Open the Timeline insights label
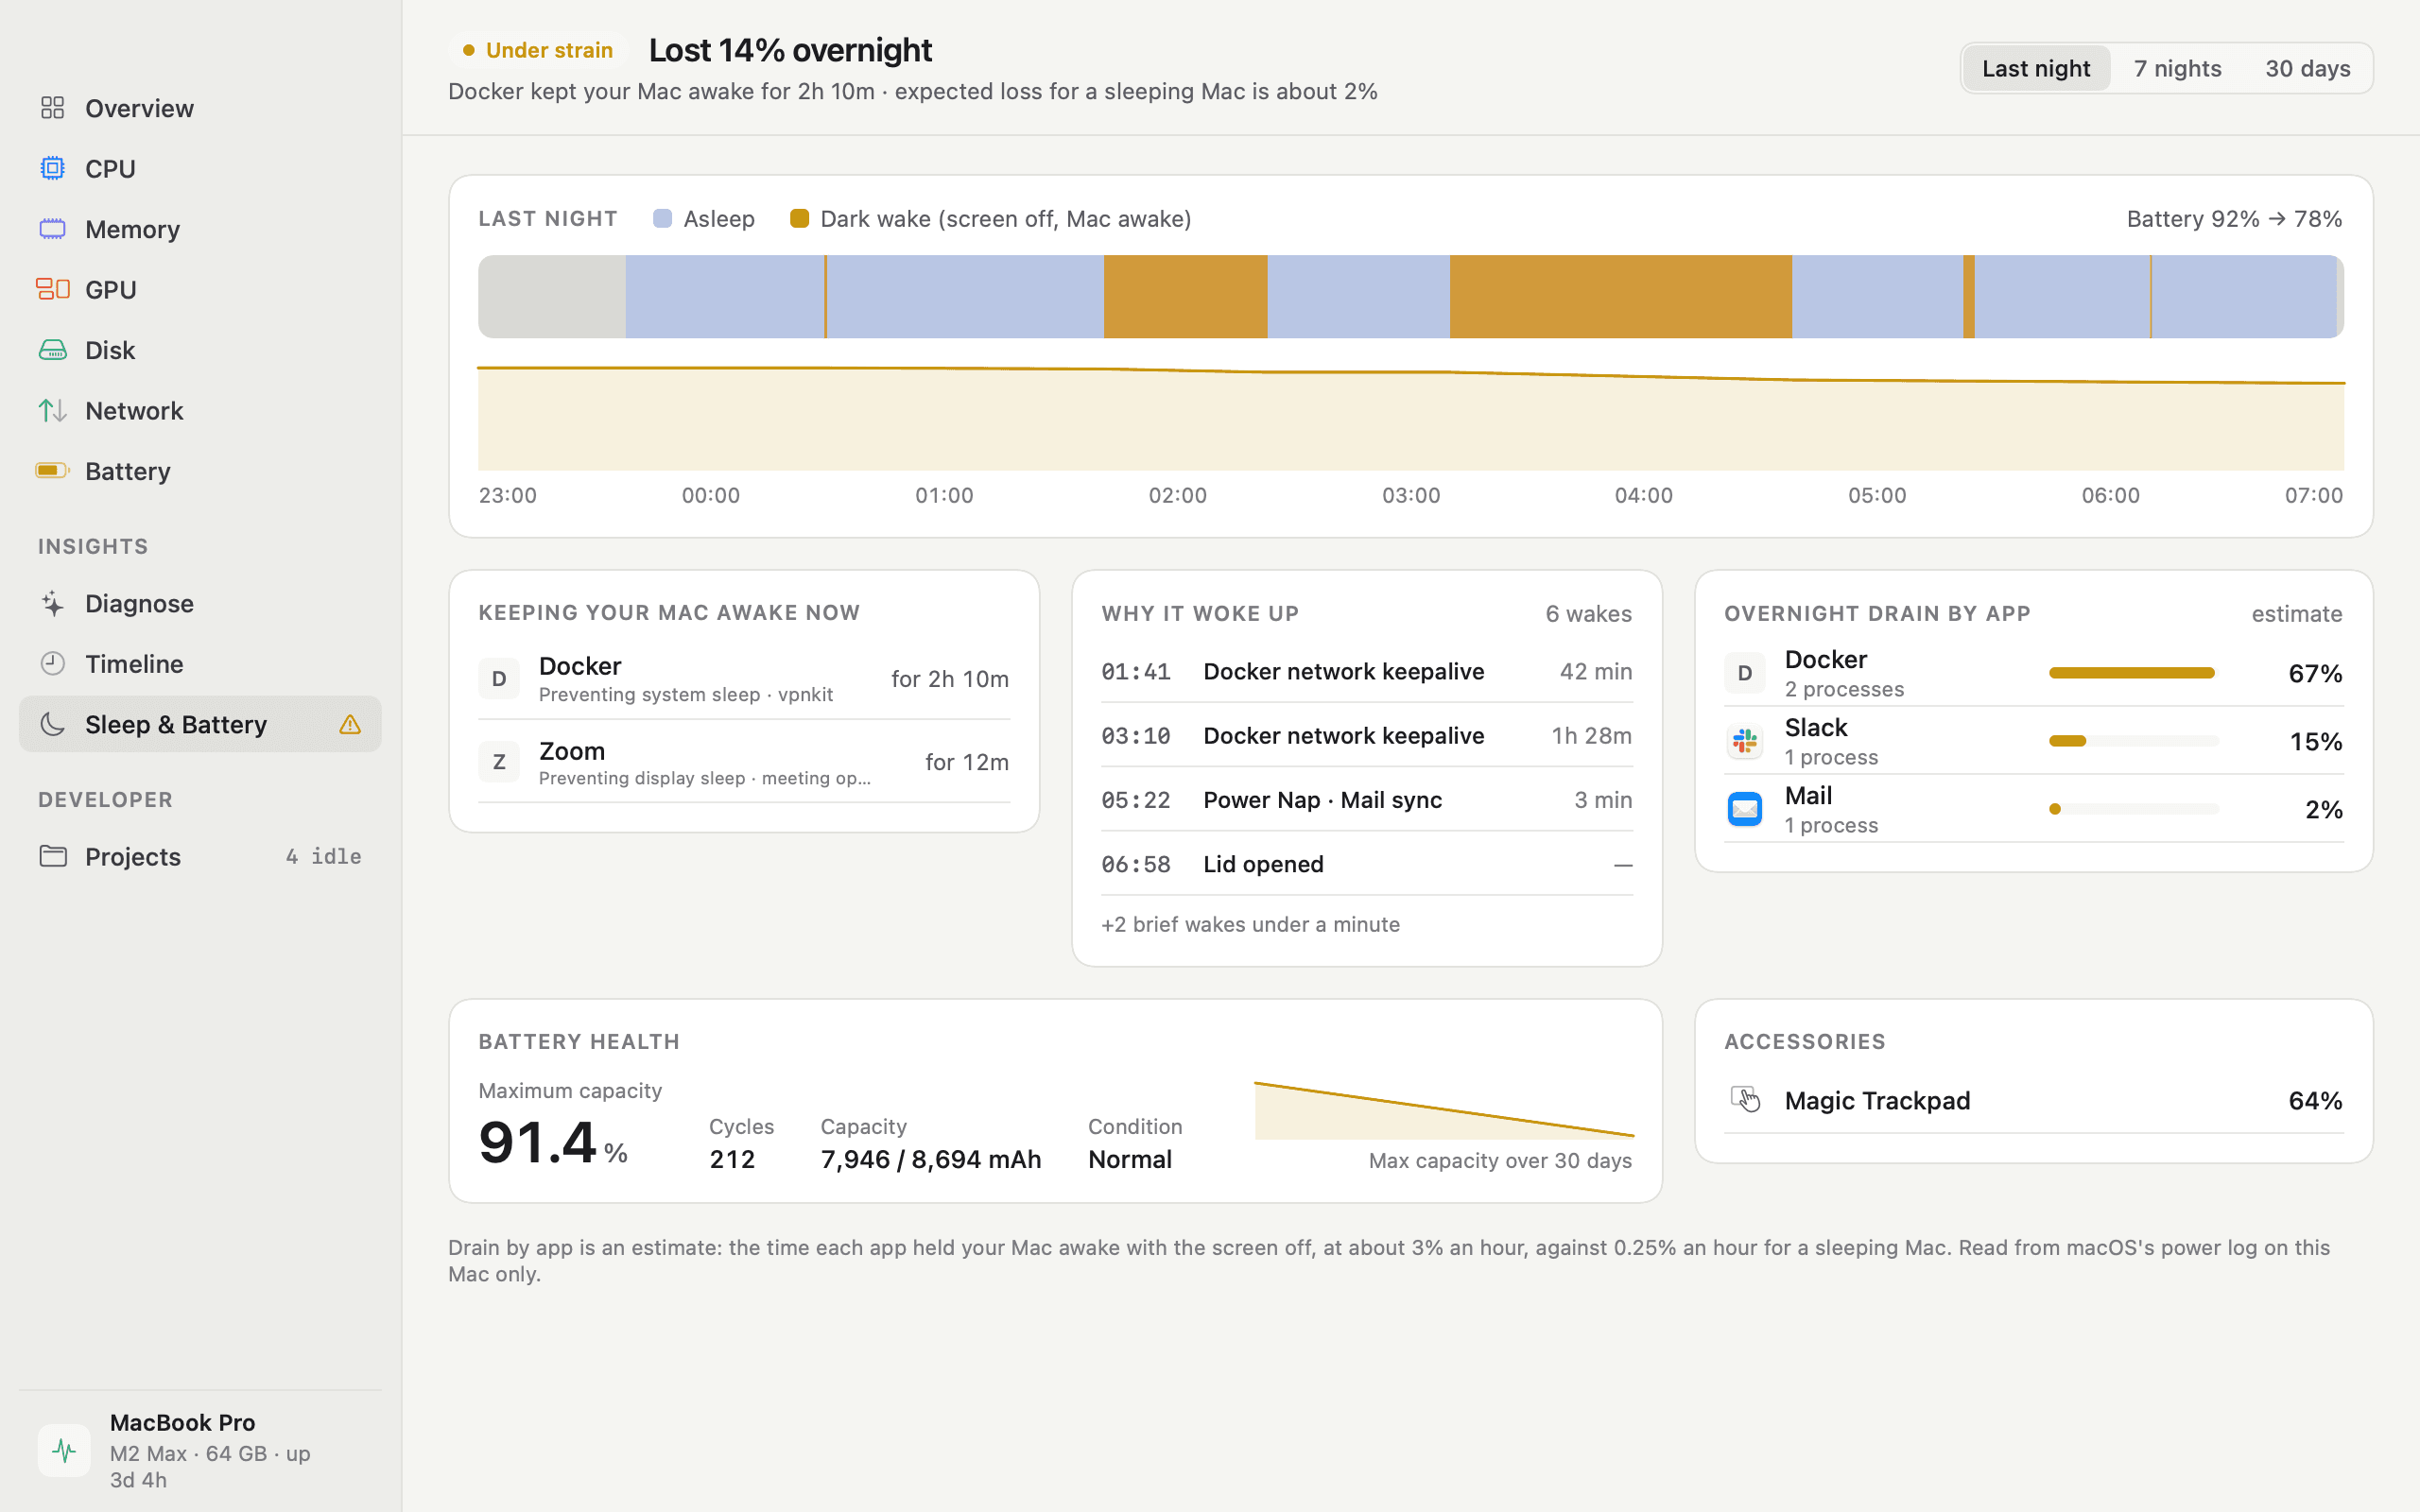 (x=134, y=664)
